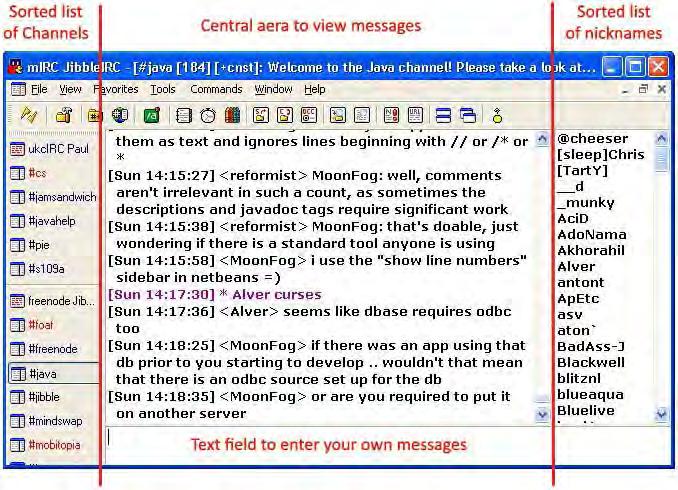Viewport: 678px width, 490px height.
Task: Select nickname blueaqua in the list
Action: [590, 394]
